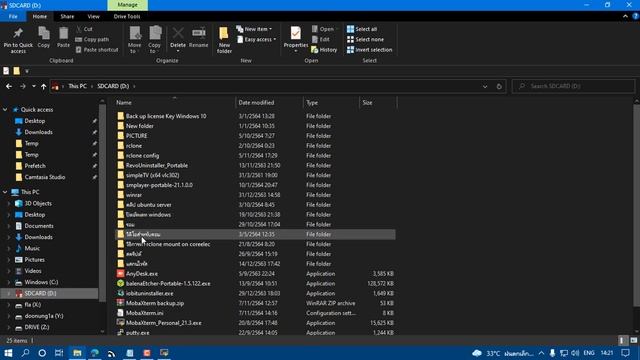Switch to the Home ribbon tab

40,16
